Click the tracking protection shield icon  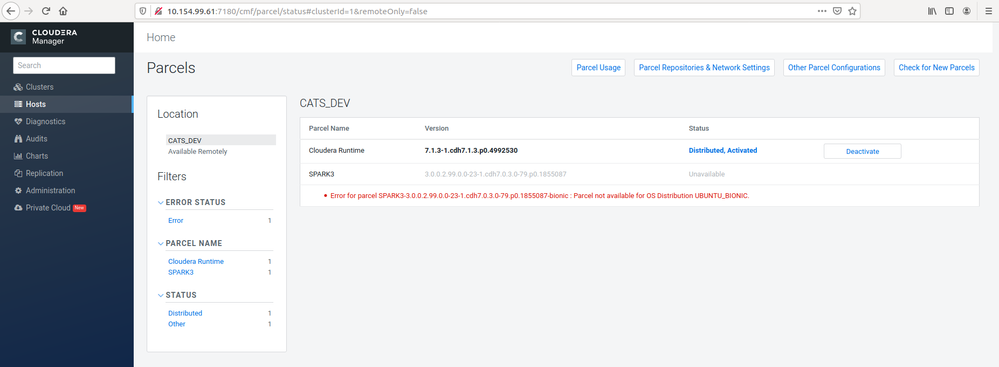click(x=143, y=11)
